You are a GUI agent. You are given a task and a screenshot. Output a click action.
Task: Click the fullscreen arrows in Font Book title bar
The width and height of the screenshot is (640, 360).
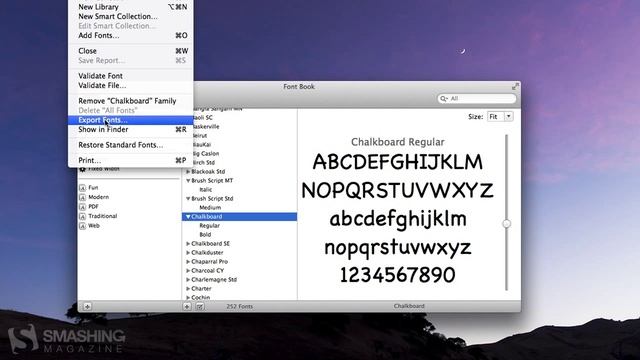tap(515, 87)
